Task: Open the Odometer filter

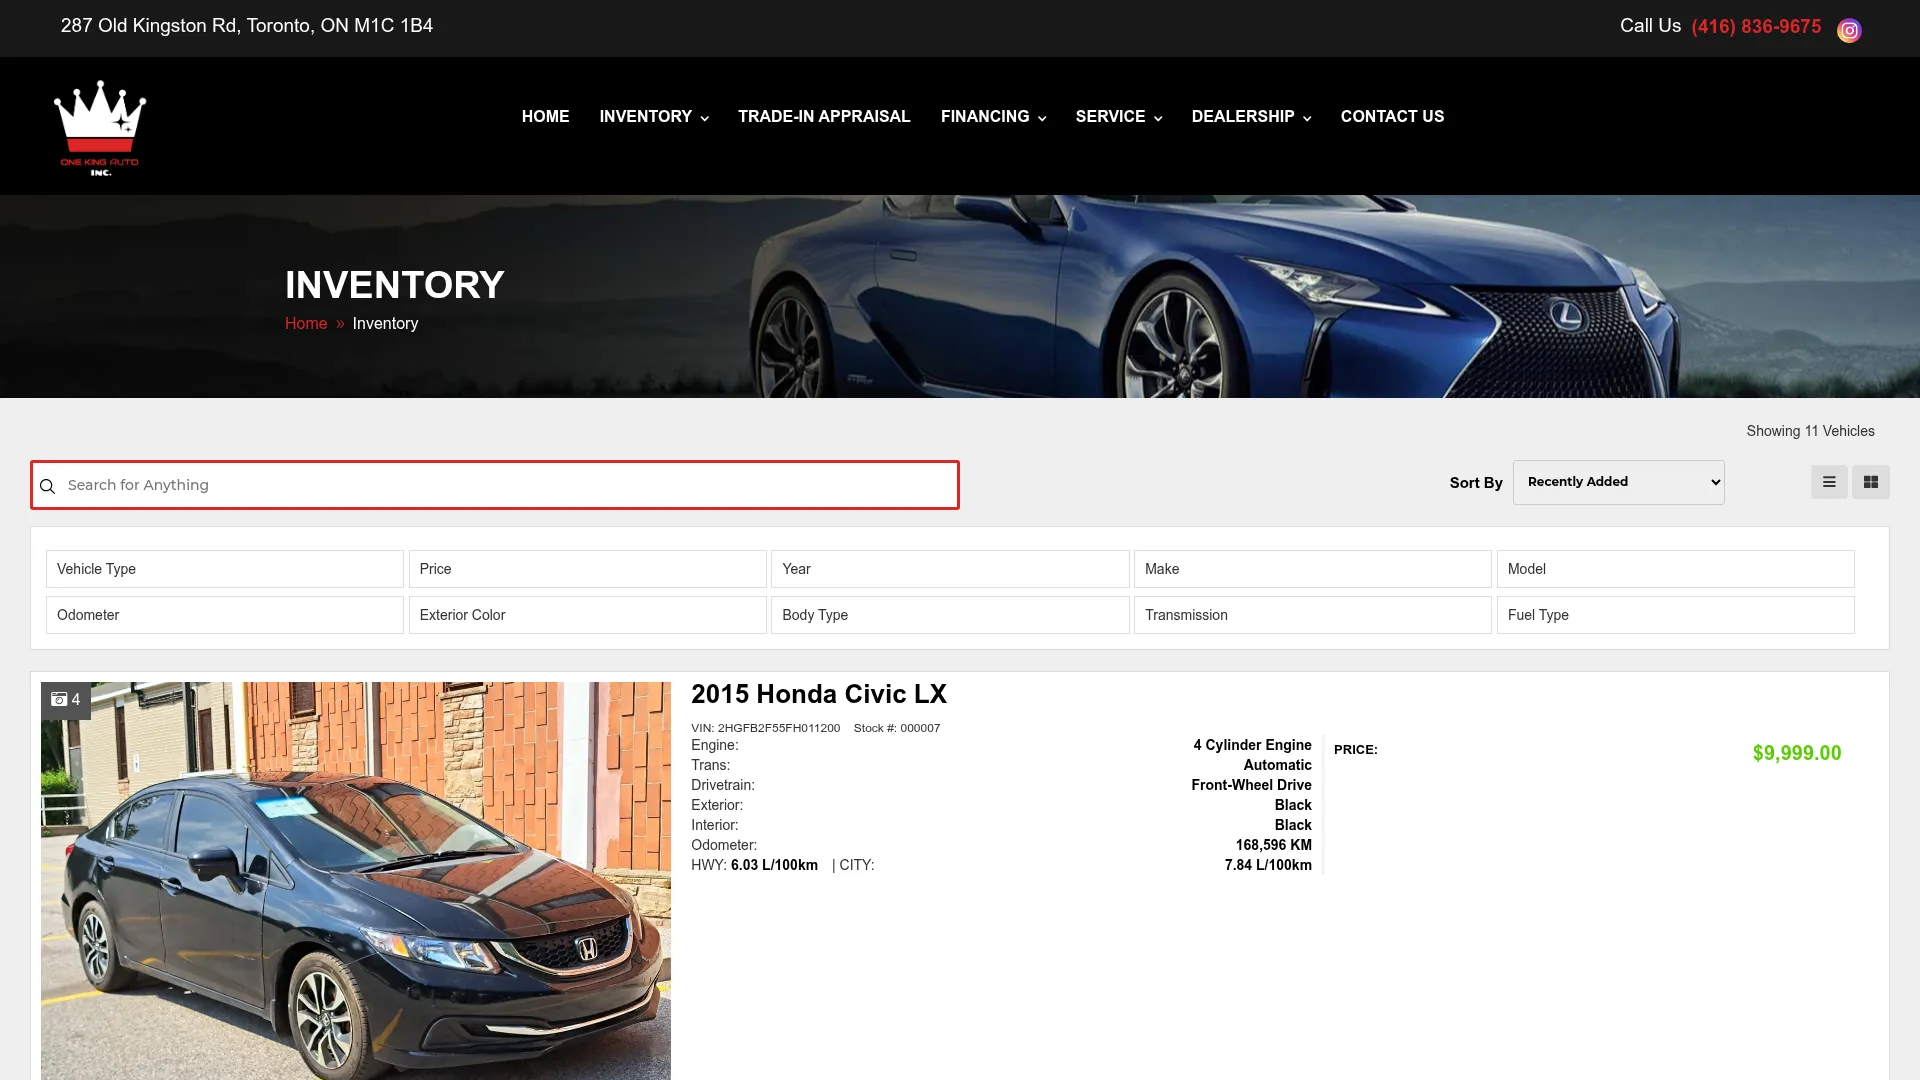Action: (x=225, y=615)
